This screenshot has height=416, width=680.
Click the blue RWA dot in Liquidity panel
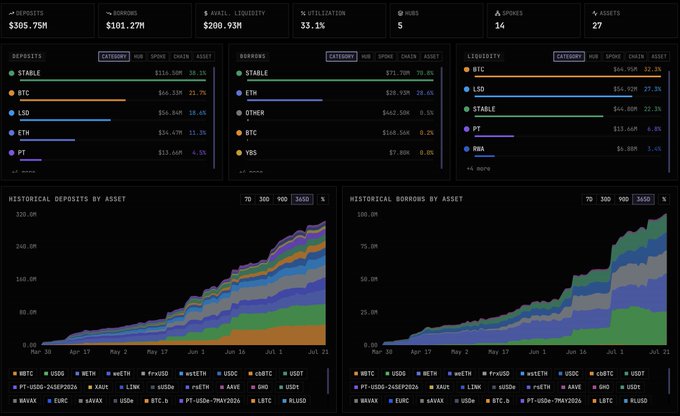(467, 149)
